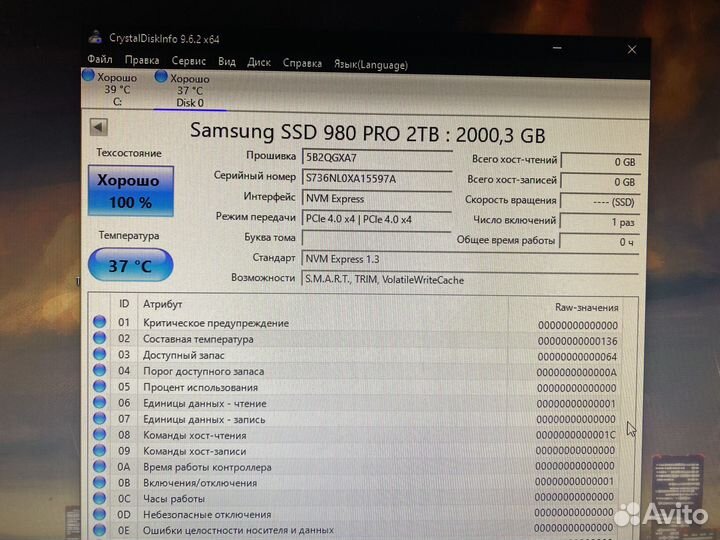Screen dimensions: 720x540
Task: Click the Возможности field with S.M.A.R.T., TRIM
Action: tap(470, 280)
